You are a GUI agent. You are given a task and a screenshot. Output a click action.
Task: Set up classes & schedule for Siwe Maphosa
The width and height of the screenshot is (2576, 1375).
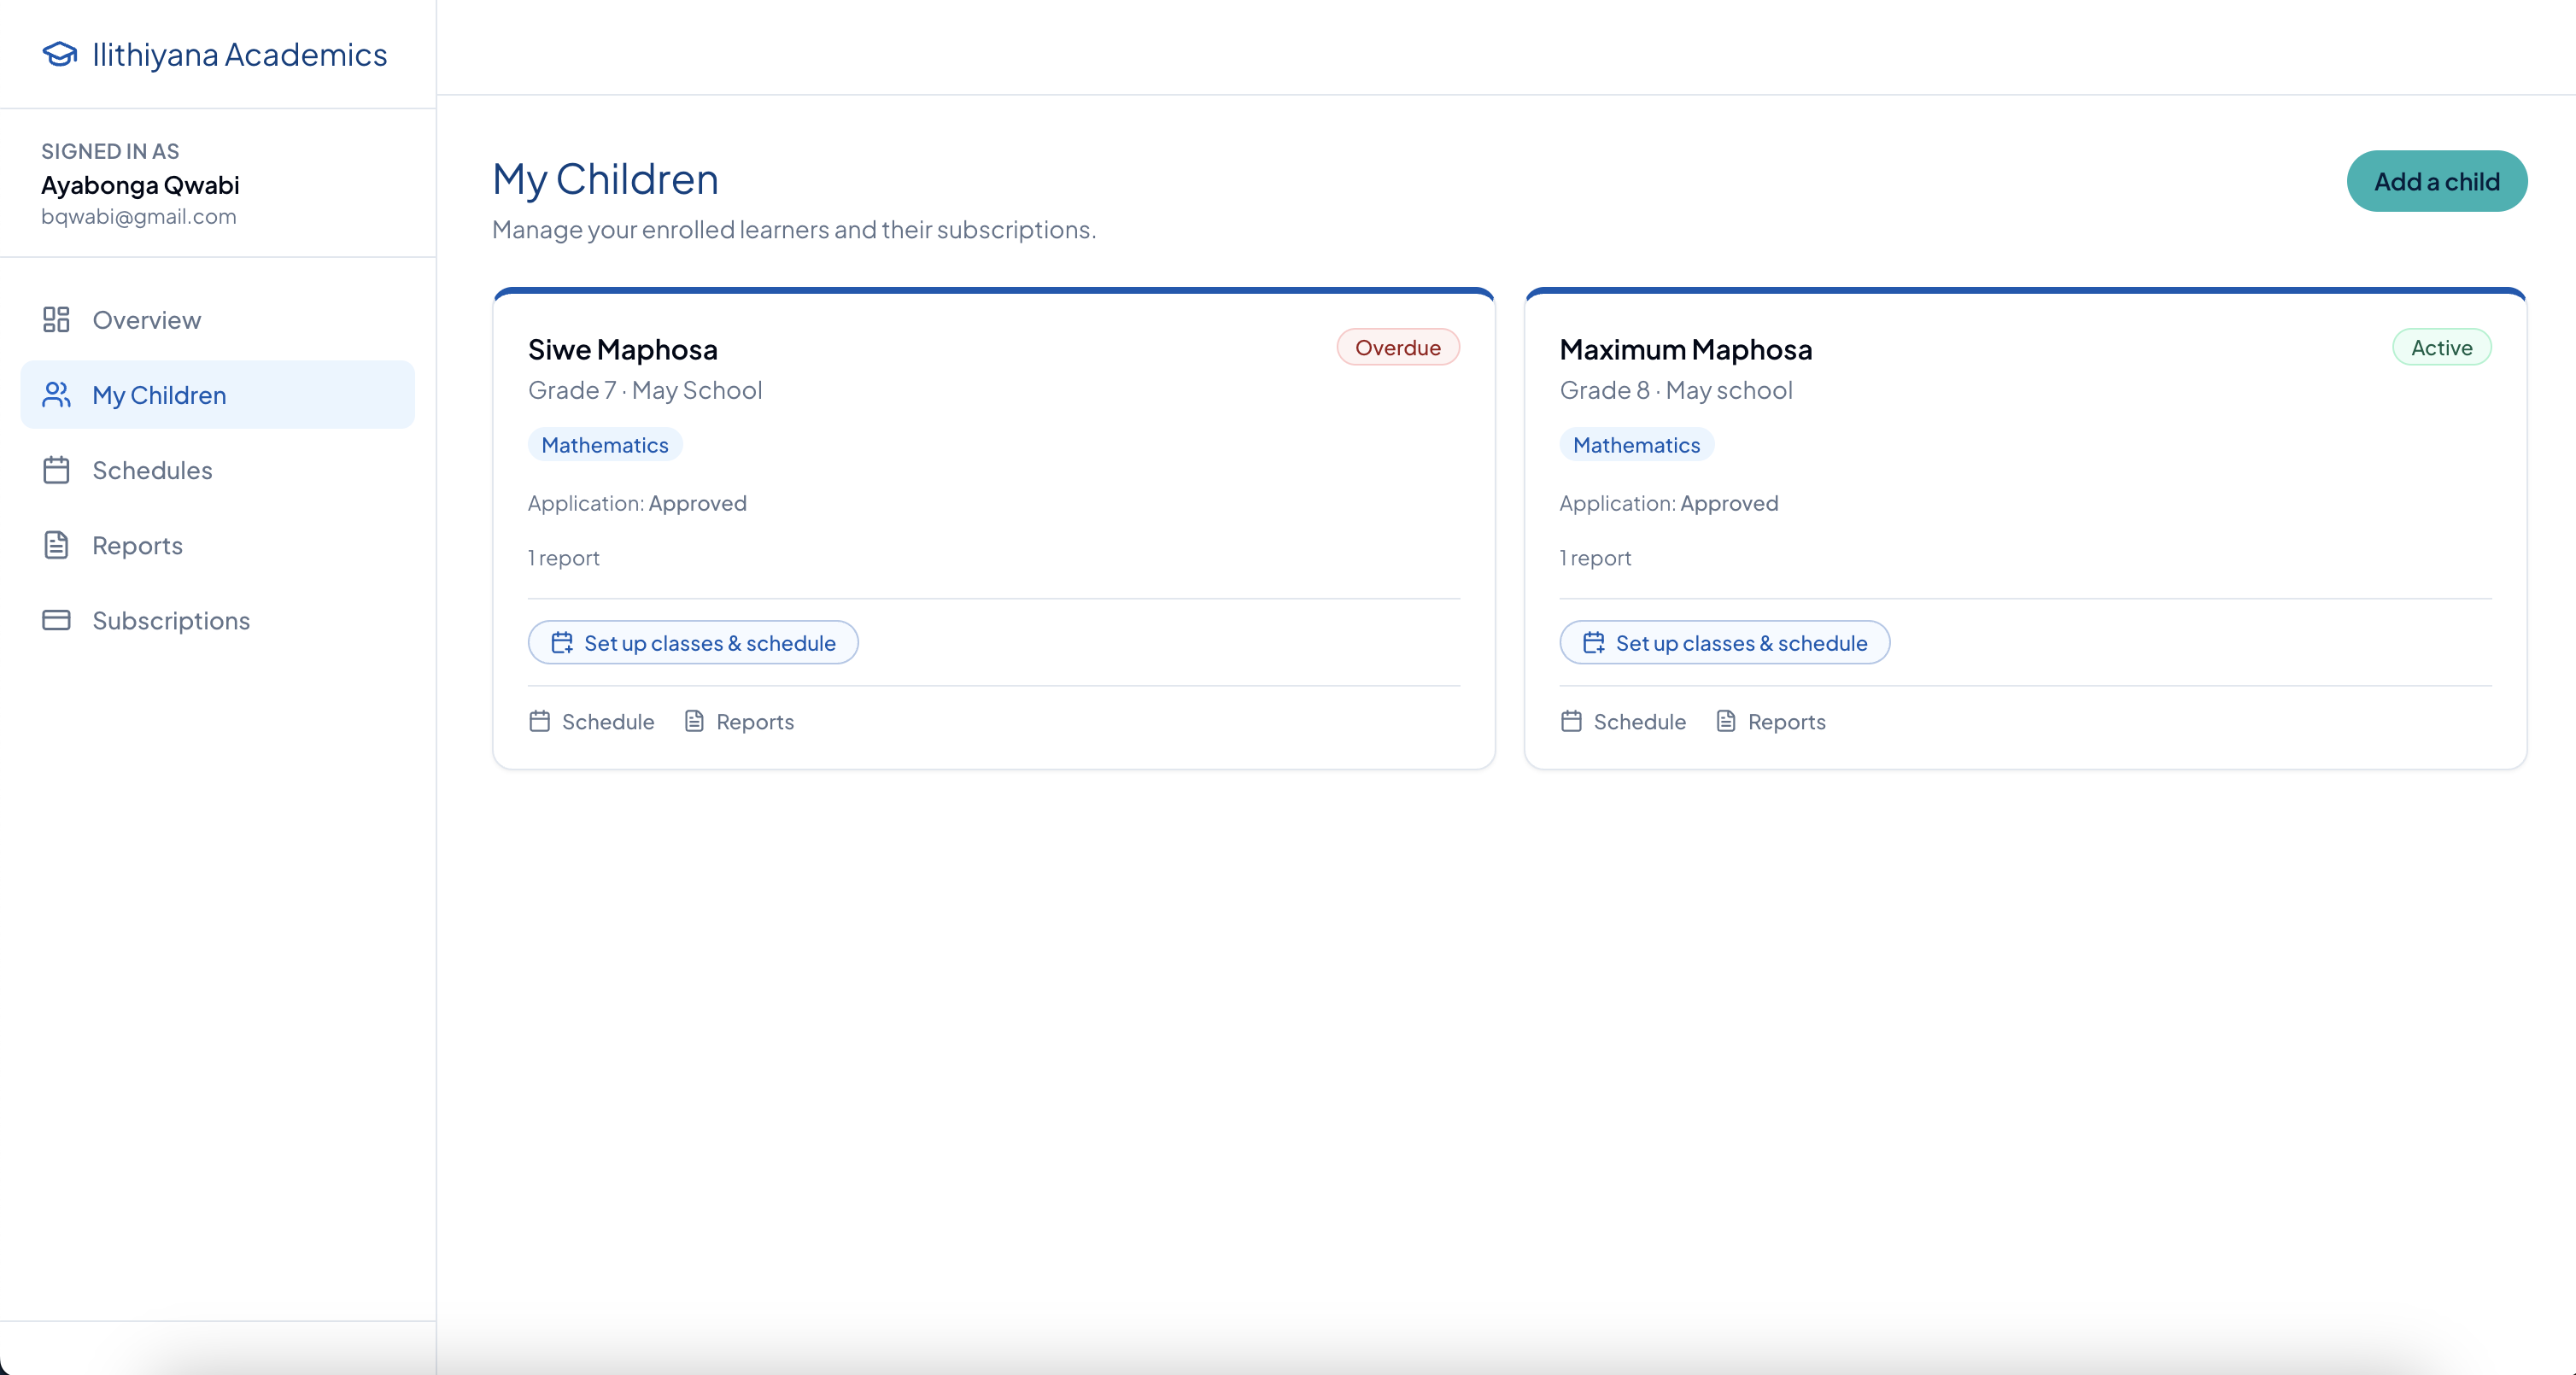[x=693, y=642]
